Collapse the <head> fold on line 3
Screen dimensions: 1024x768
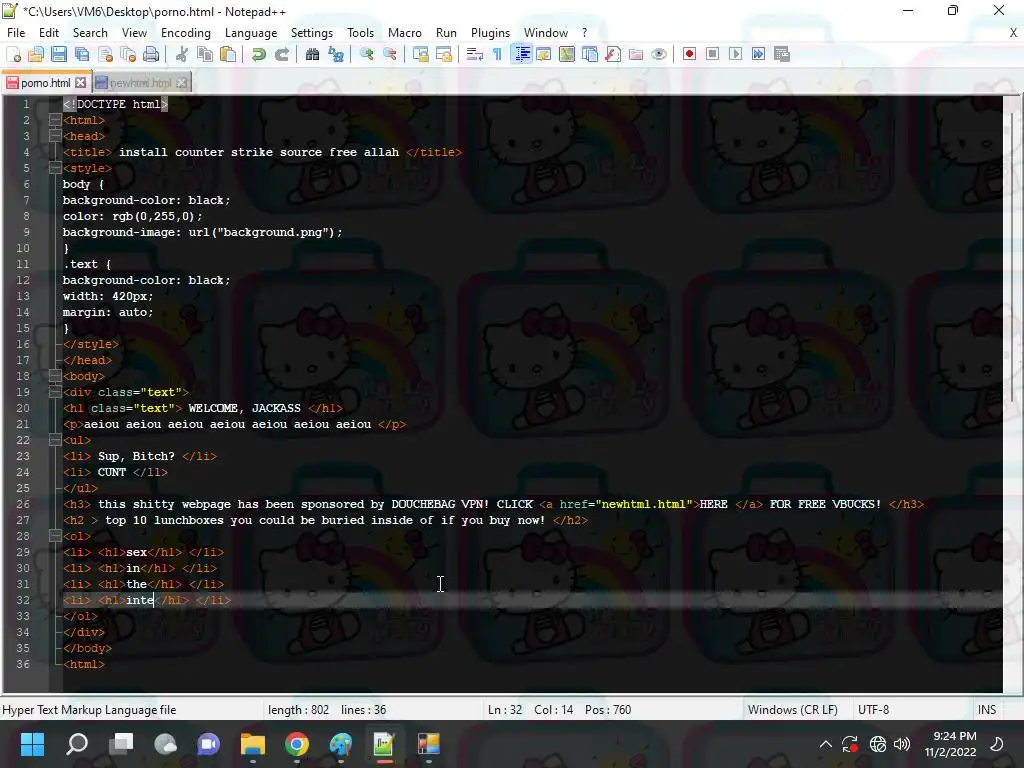tap(55, 136)
